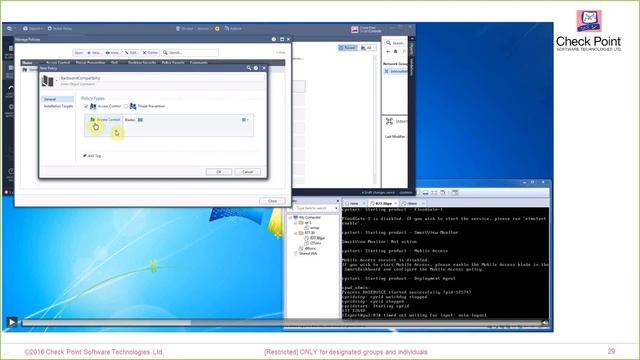Image resolution: width=640 pixels, height=360 pixels.
Task: Click Discard in SmartConsole top bar
Action: (x=184, y=29)
